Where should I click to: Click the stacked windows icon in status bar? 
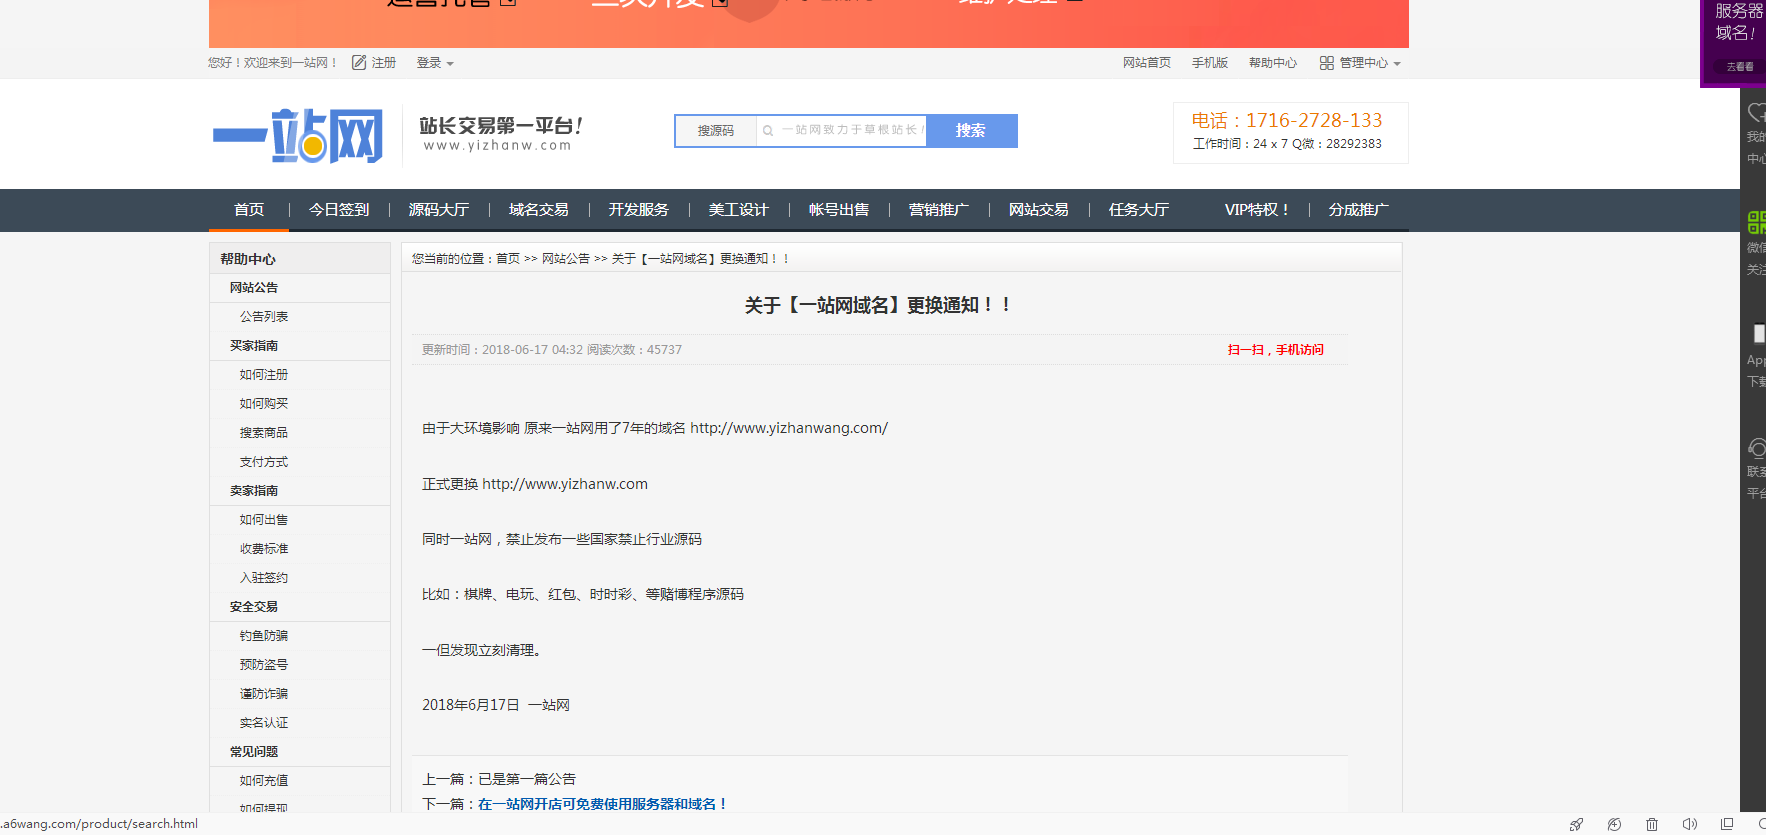pyautogui.click(x=1727, y=824)
